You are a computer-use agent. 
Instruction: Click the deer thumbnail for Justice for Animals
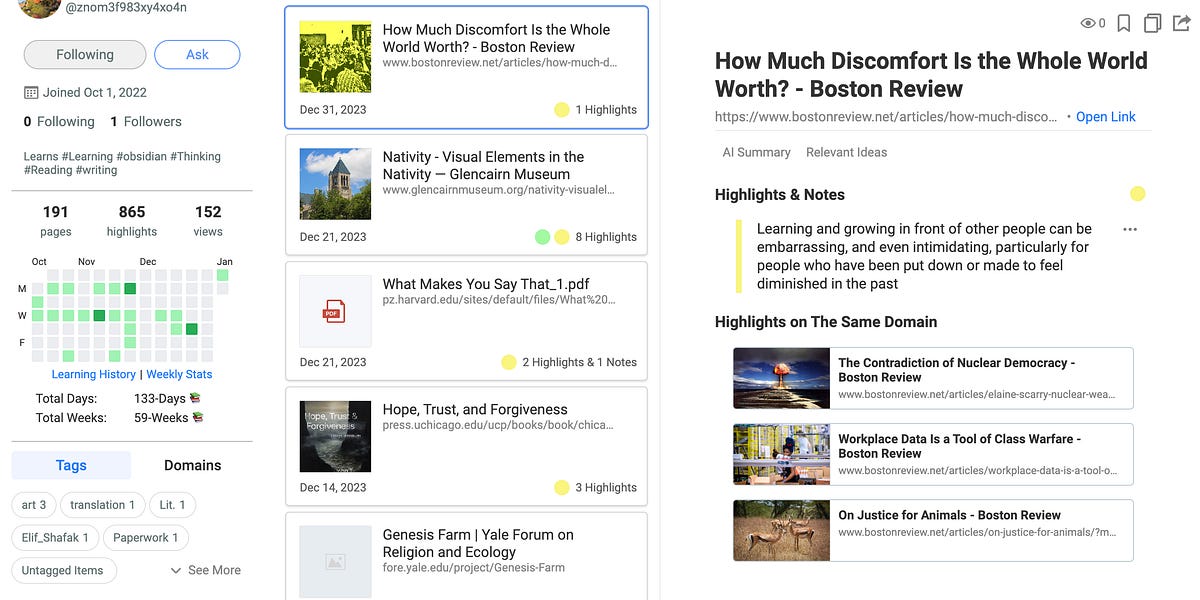click(781, 530)
